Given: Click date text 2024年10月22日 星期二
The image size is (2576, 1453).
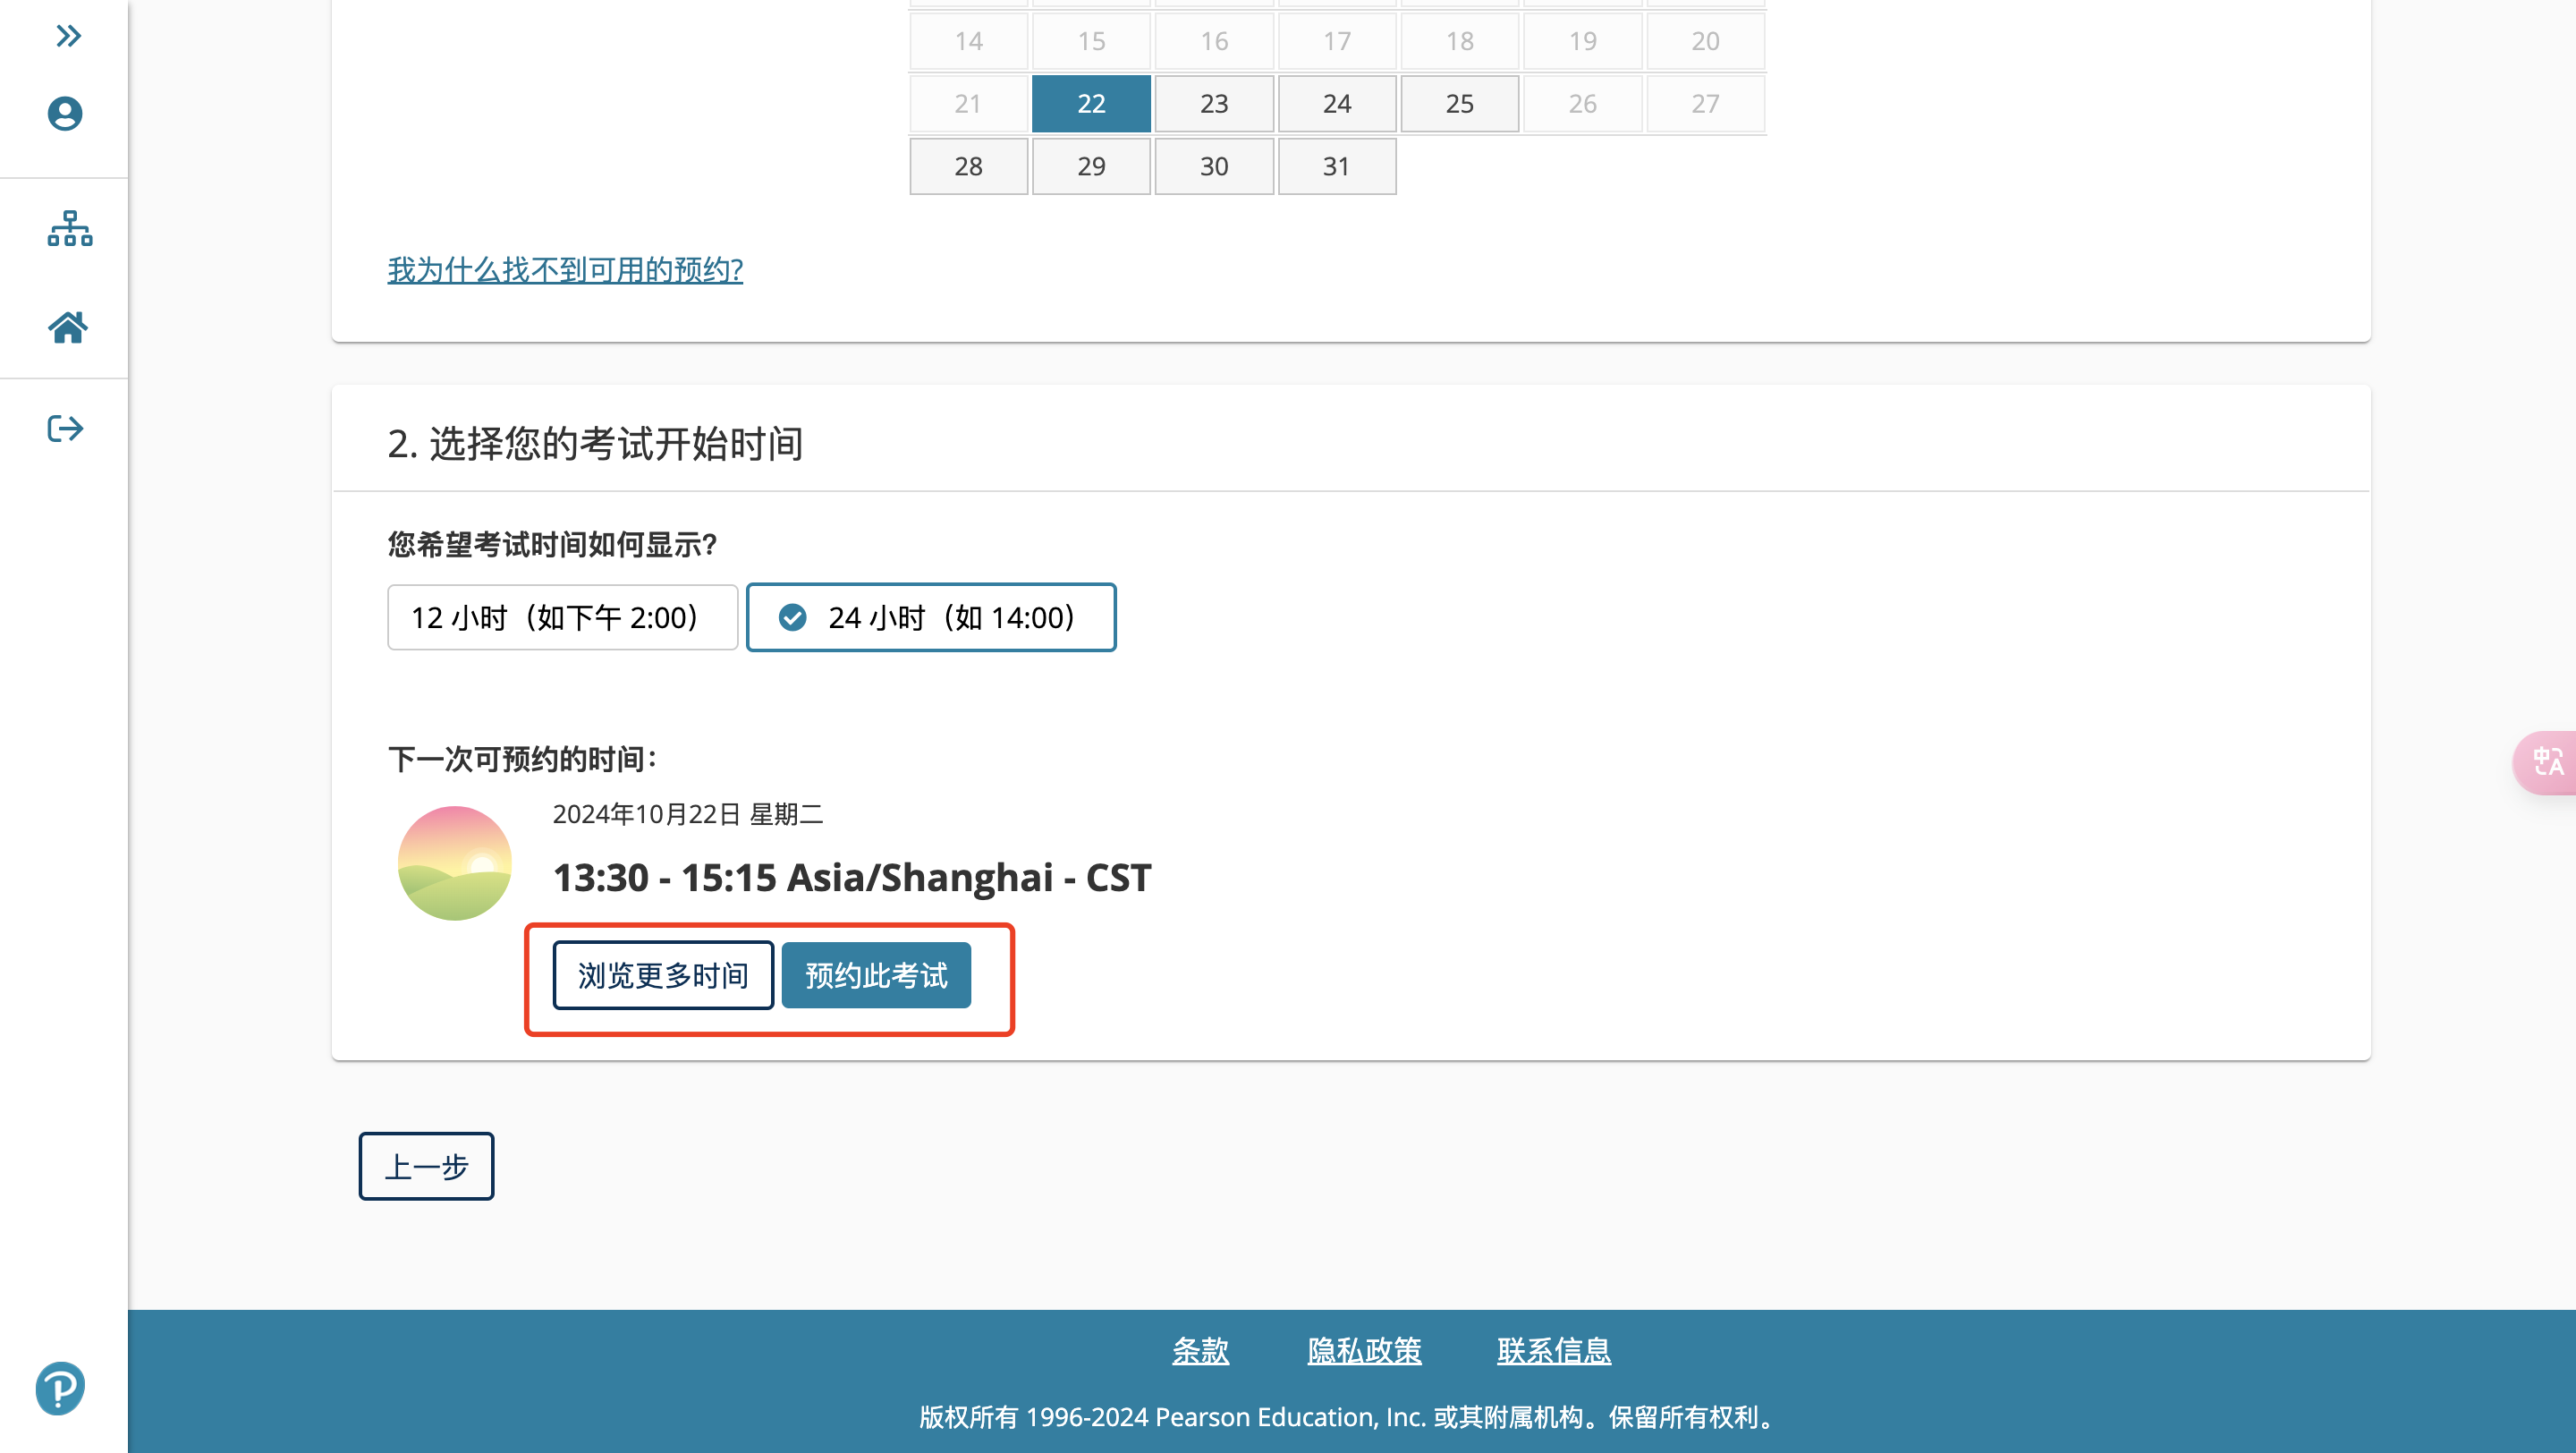Looking at the screenshot, I should (x=688, y=814).
